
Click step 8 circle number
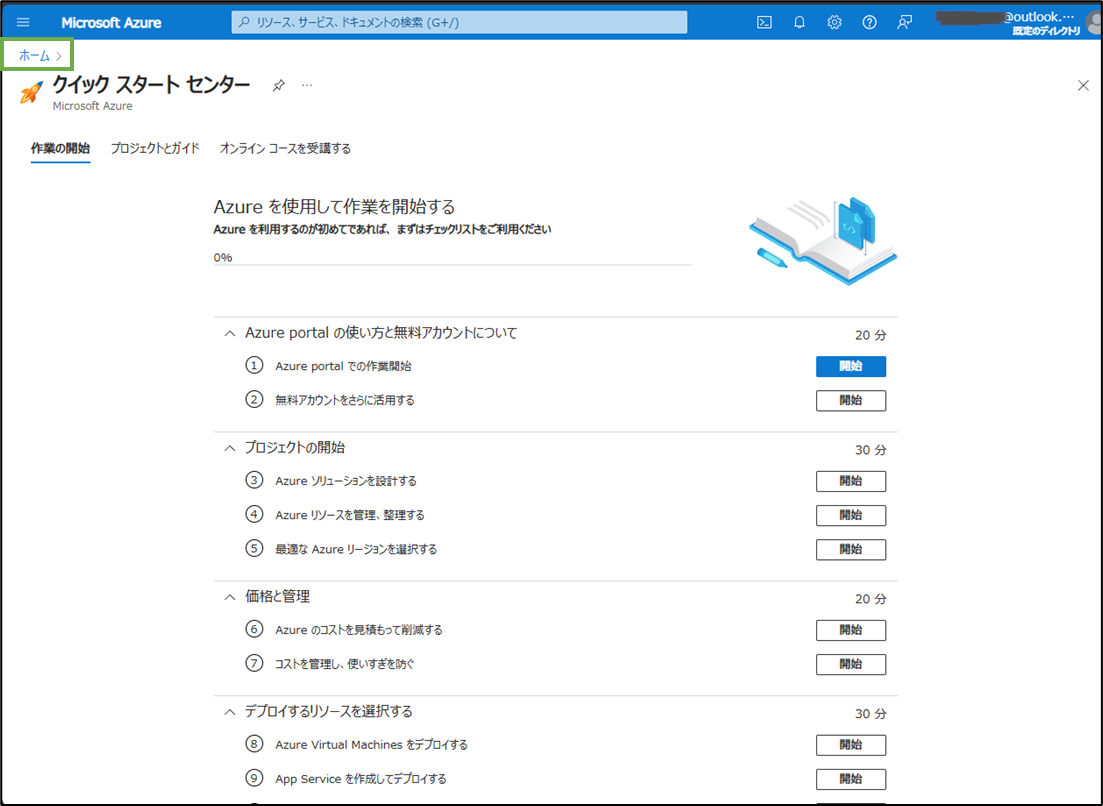tap(254, 744)
